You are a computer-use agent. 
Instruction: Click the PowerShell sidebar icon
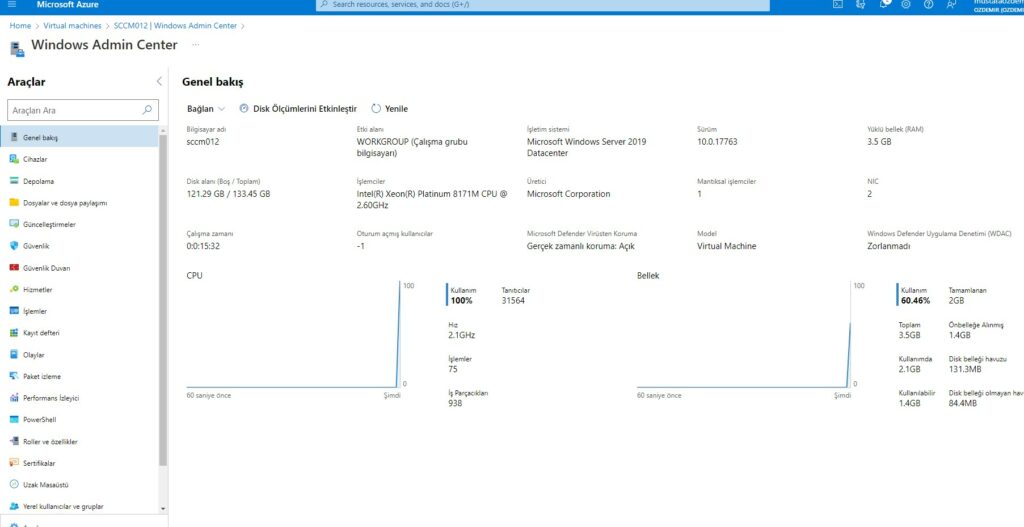(14, 419)
